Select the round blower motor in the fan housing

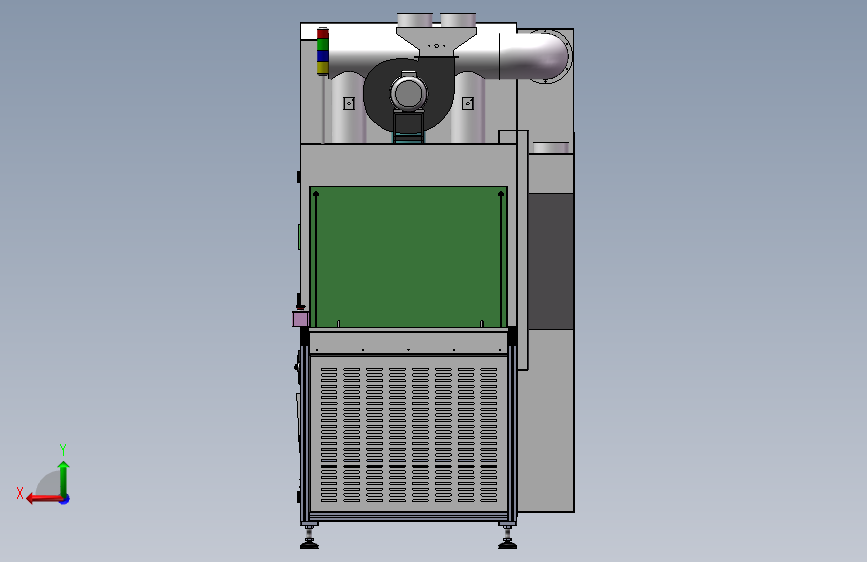(409, 93)
